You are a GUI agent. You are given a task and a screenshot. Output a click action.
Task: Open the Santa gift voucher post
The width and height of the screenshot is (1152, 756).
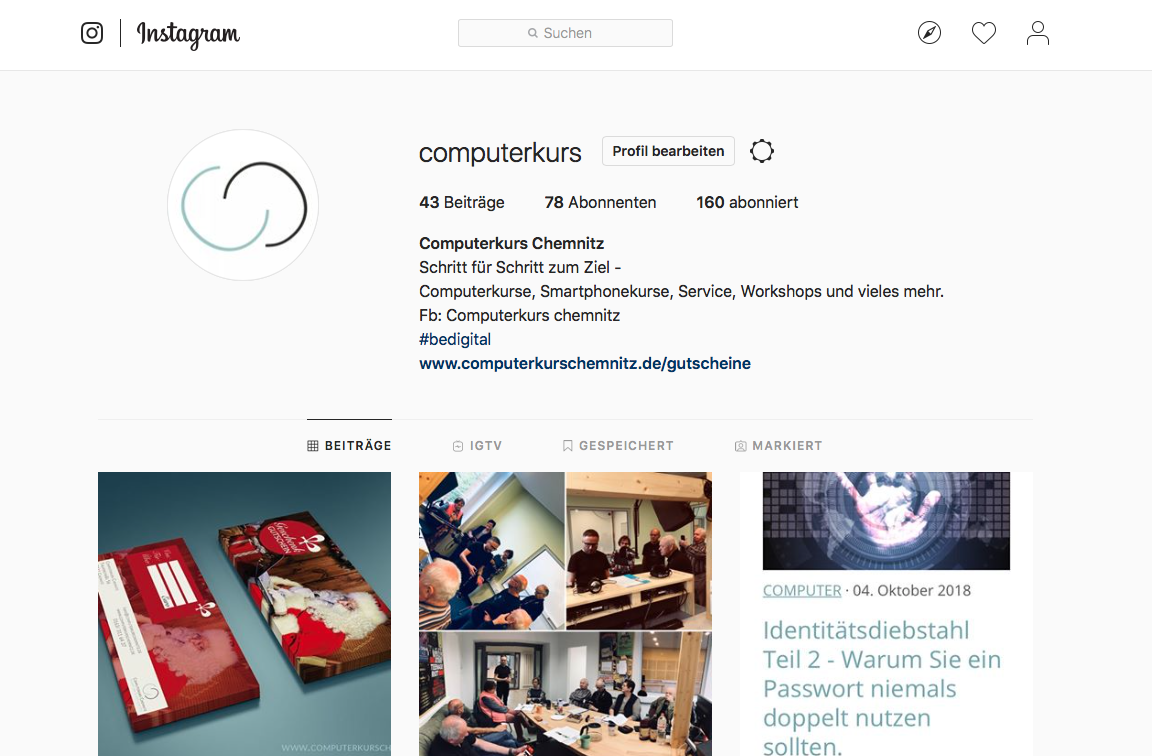click(245, 614)
